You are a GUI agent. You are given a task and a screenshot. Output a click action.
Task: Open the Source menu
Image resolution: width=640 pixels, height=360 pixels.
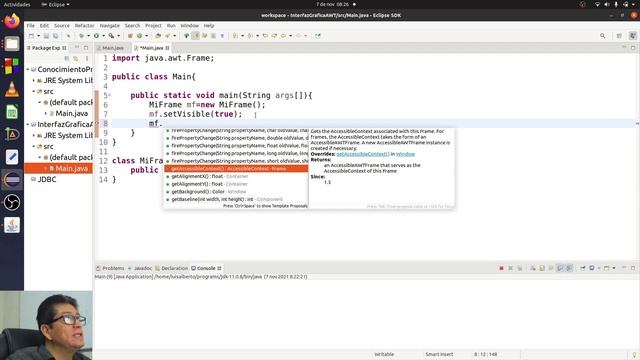coord(62,26)
